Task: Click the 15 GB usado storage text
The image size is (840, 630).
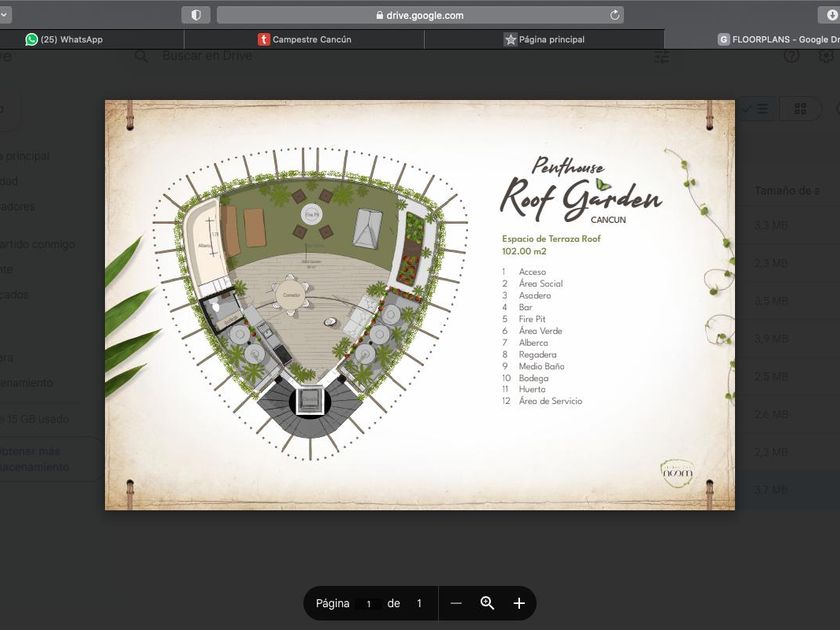Action: point(35,419)
